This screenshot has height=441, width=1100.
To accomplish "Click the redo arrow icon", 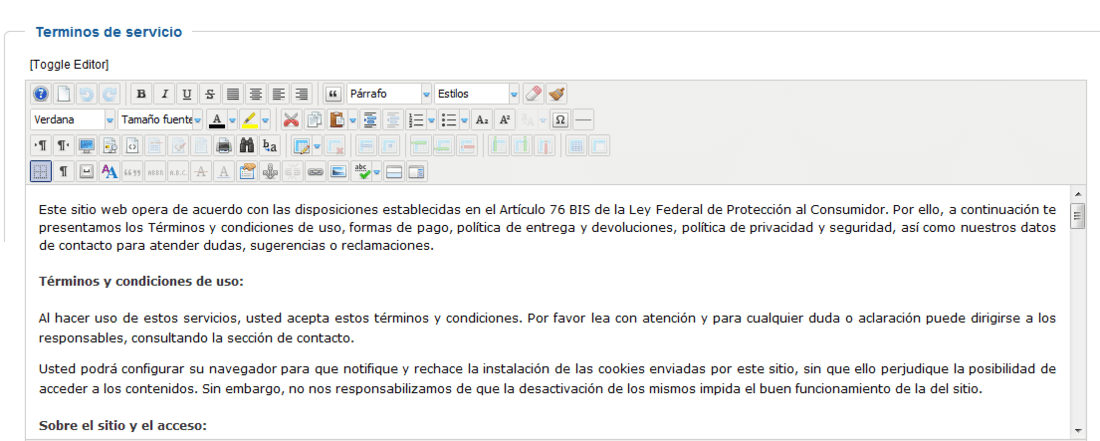I will [109, 93].
